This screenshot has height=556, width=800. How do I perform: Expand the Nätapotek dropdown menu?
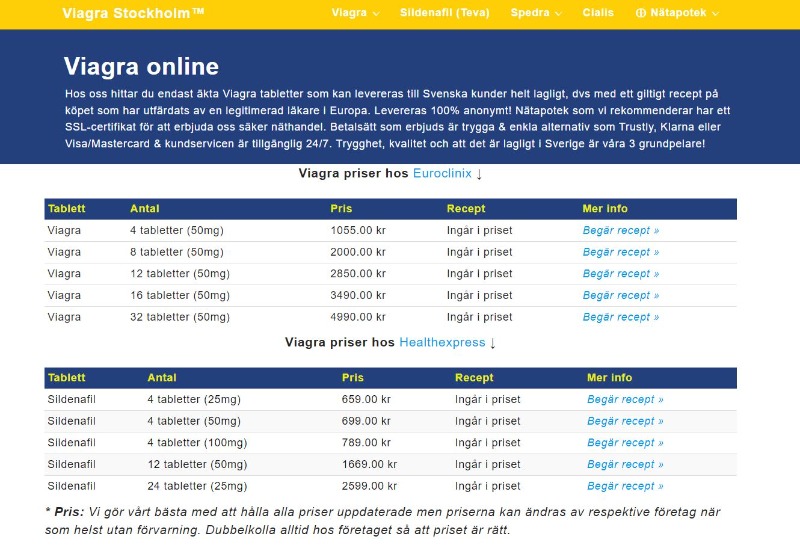[684, 13]
